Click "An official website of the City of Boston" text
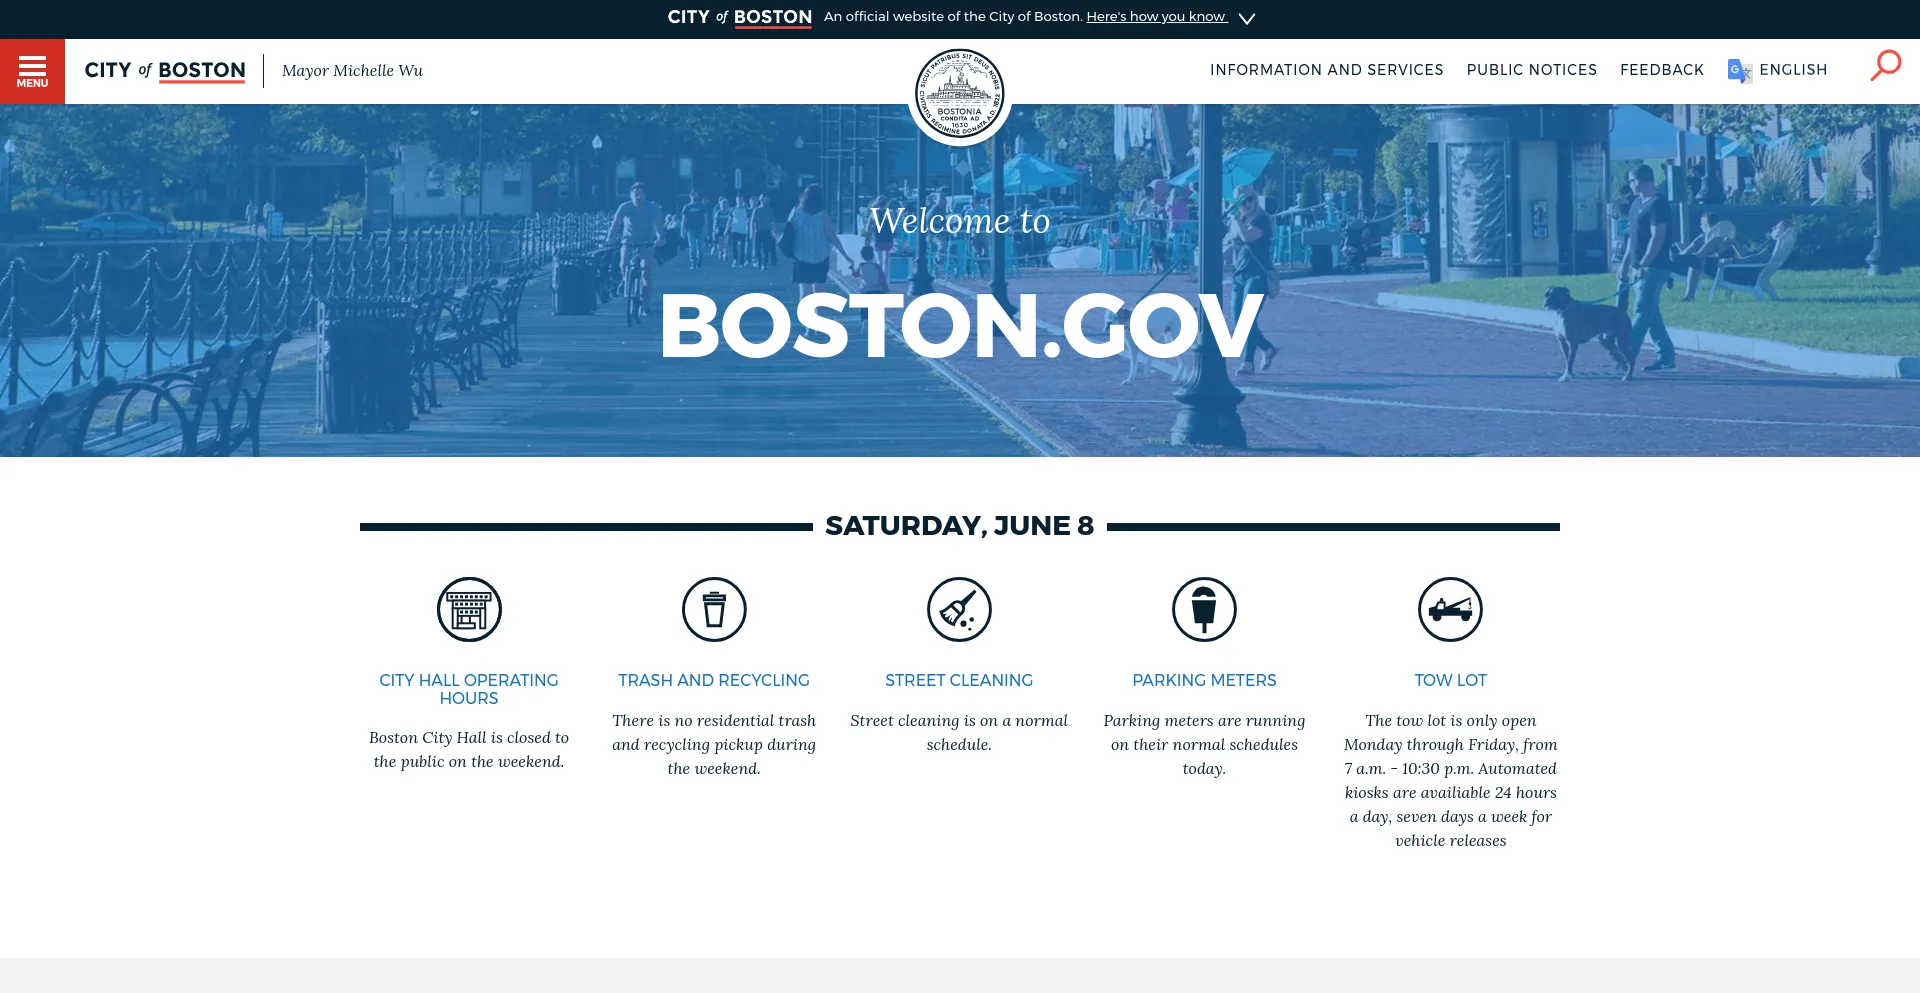This screenshot has height=993, width=1920. pos(953,17)
